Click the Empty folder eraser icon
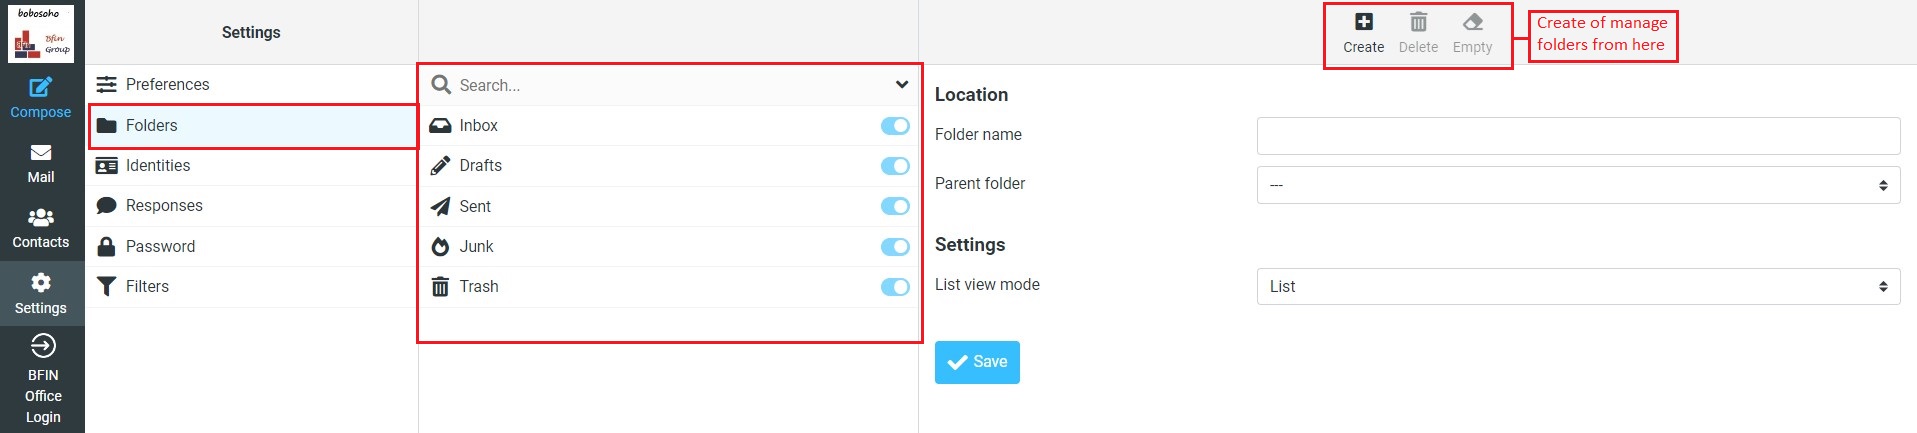Screen dimensions: 1917x433 (1472, 22)
